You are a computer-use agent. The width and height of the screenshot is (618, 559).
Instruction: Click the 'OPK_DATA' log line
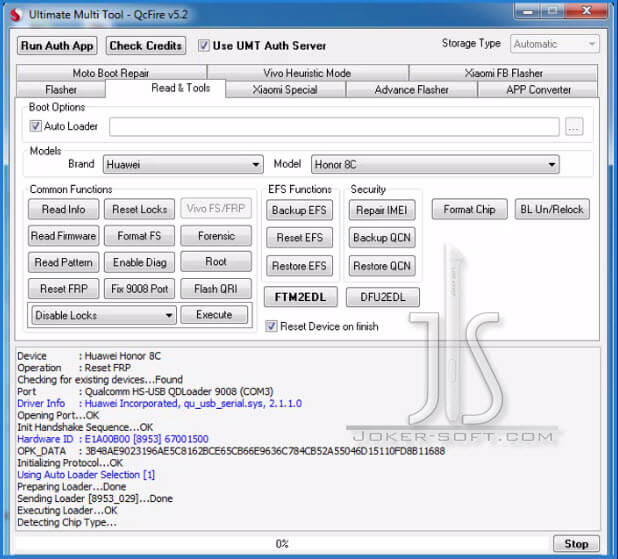231,451
